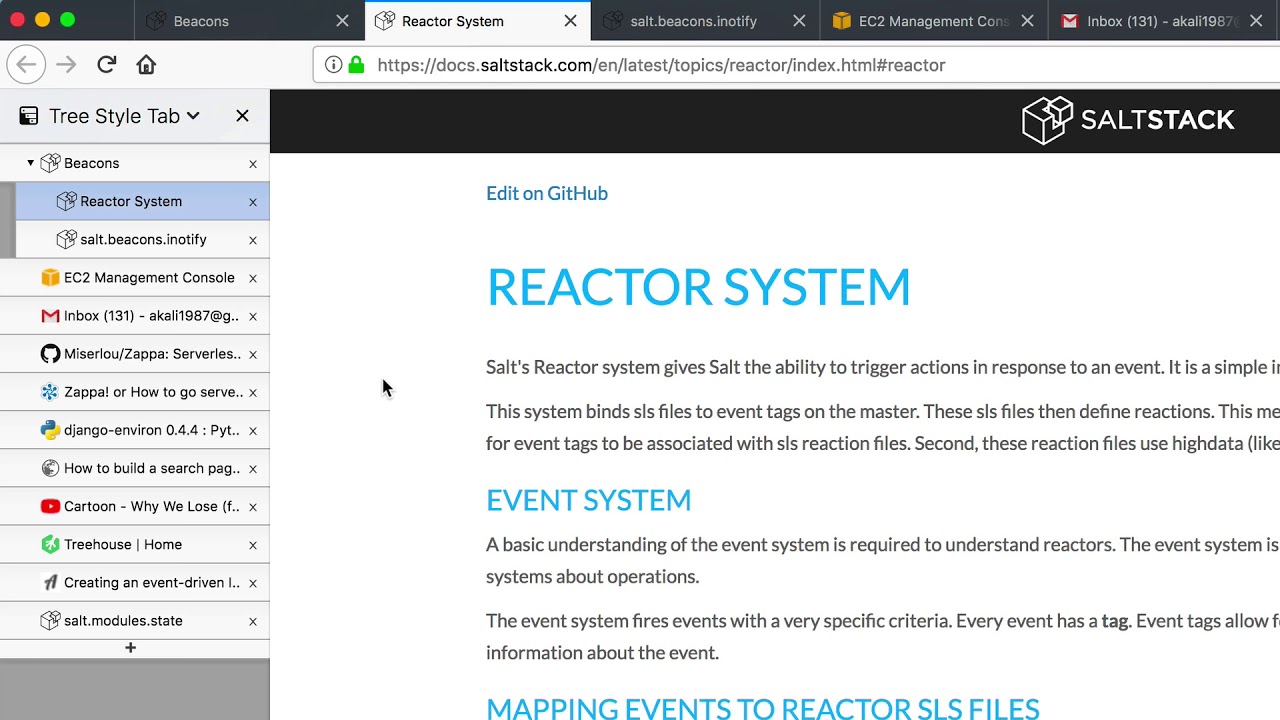
Task: Click the green padlock security icon
Action: pos(356,65)
